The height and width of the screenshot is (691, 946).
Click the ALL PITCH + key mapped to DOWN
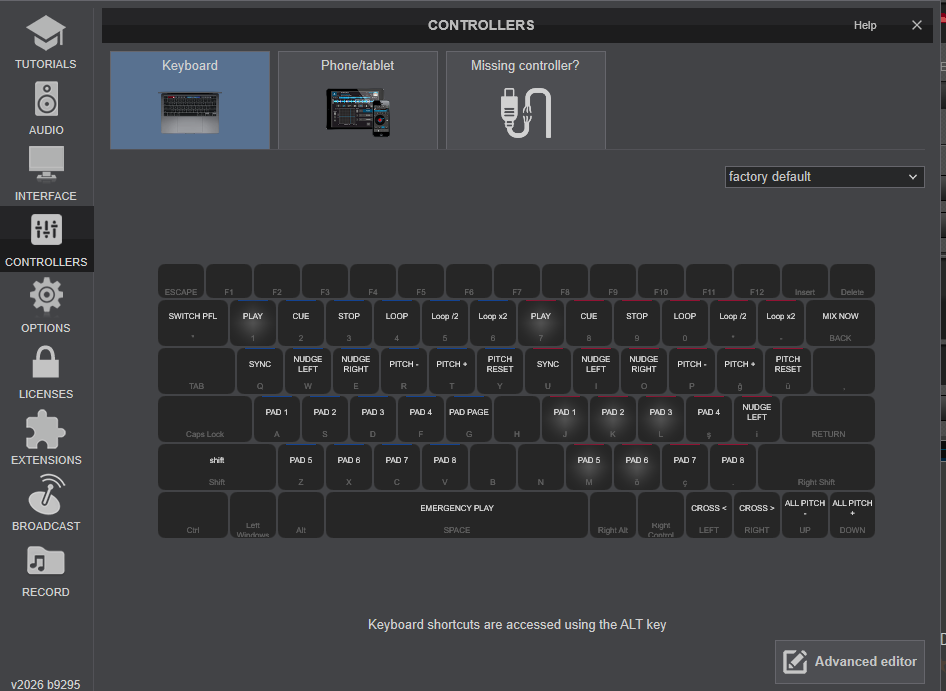click(852, 515)
